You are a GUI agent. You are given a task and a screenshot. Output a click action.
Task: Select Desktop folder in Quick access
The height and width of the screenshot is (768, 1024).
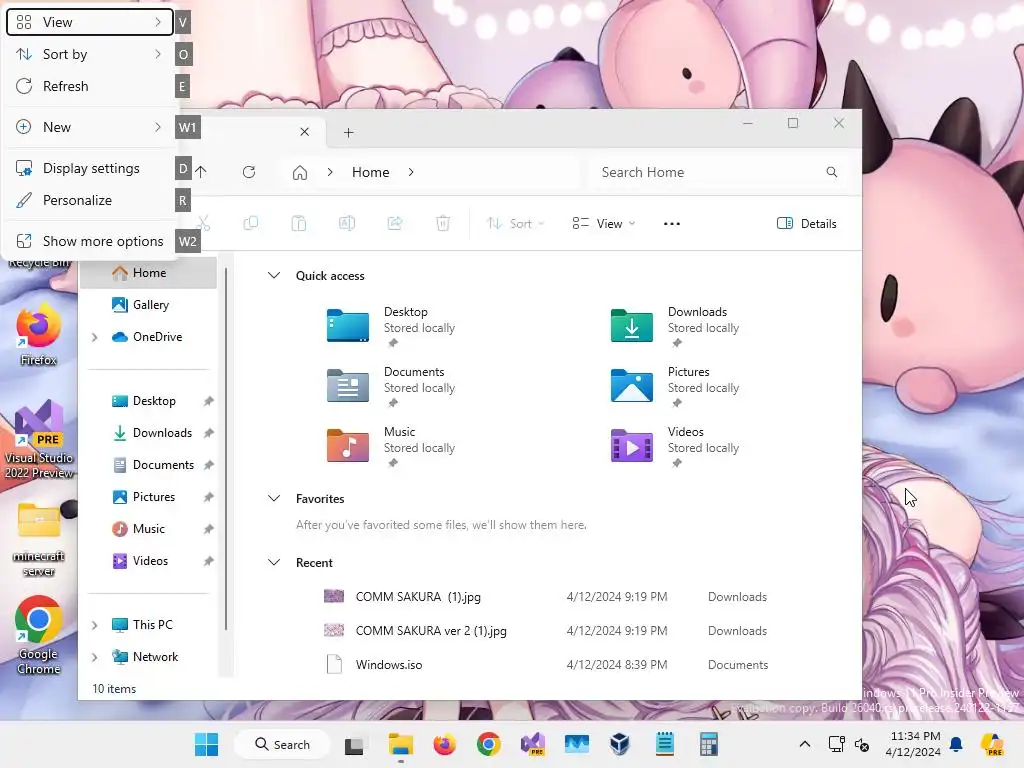[392, 326]
